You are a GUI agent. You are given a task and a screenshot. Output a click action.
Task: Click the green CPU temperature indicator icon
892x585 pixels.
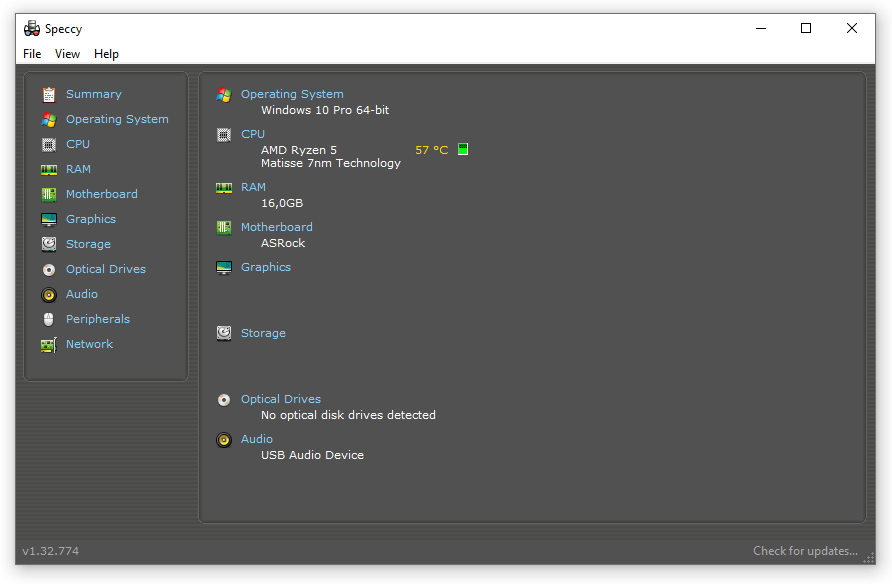point(463,149)
